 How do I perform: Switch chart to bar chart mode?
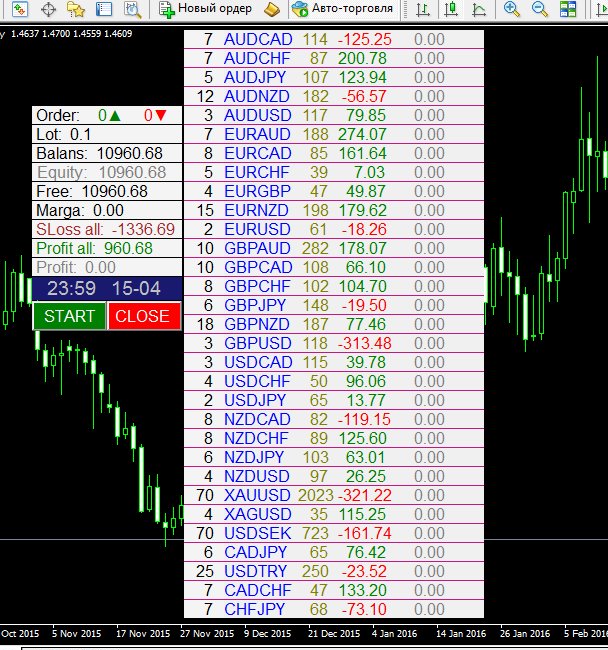pos(423,9)
